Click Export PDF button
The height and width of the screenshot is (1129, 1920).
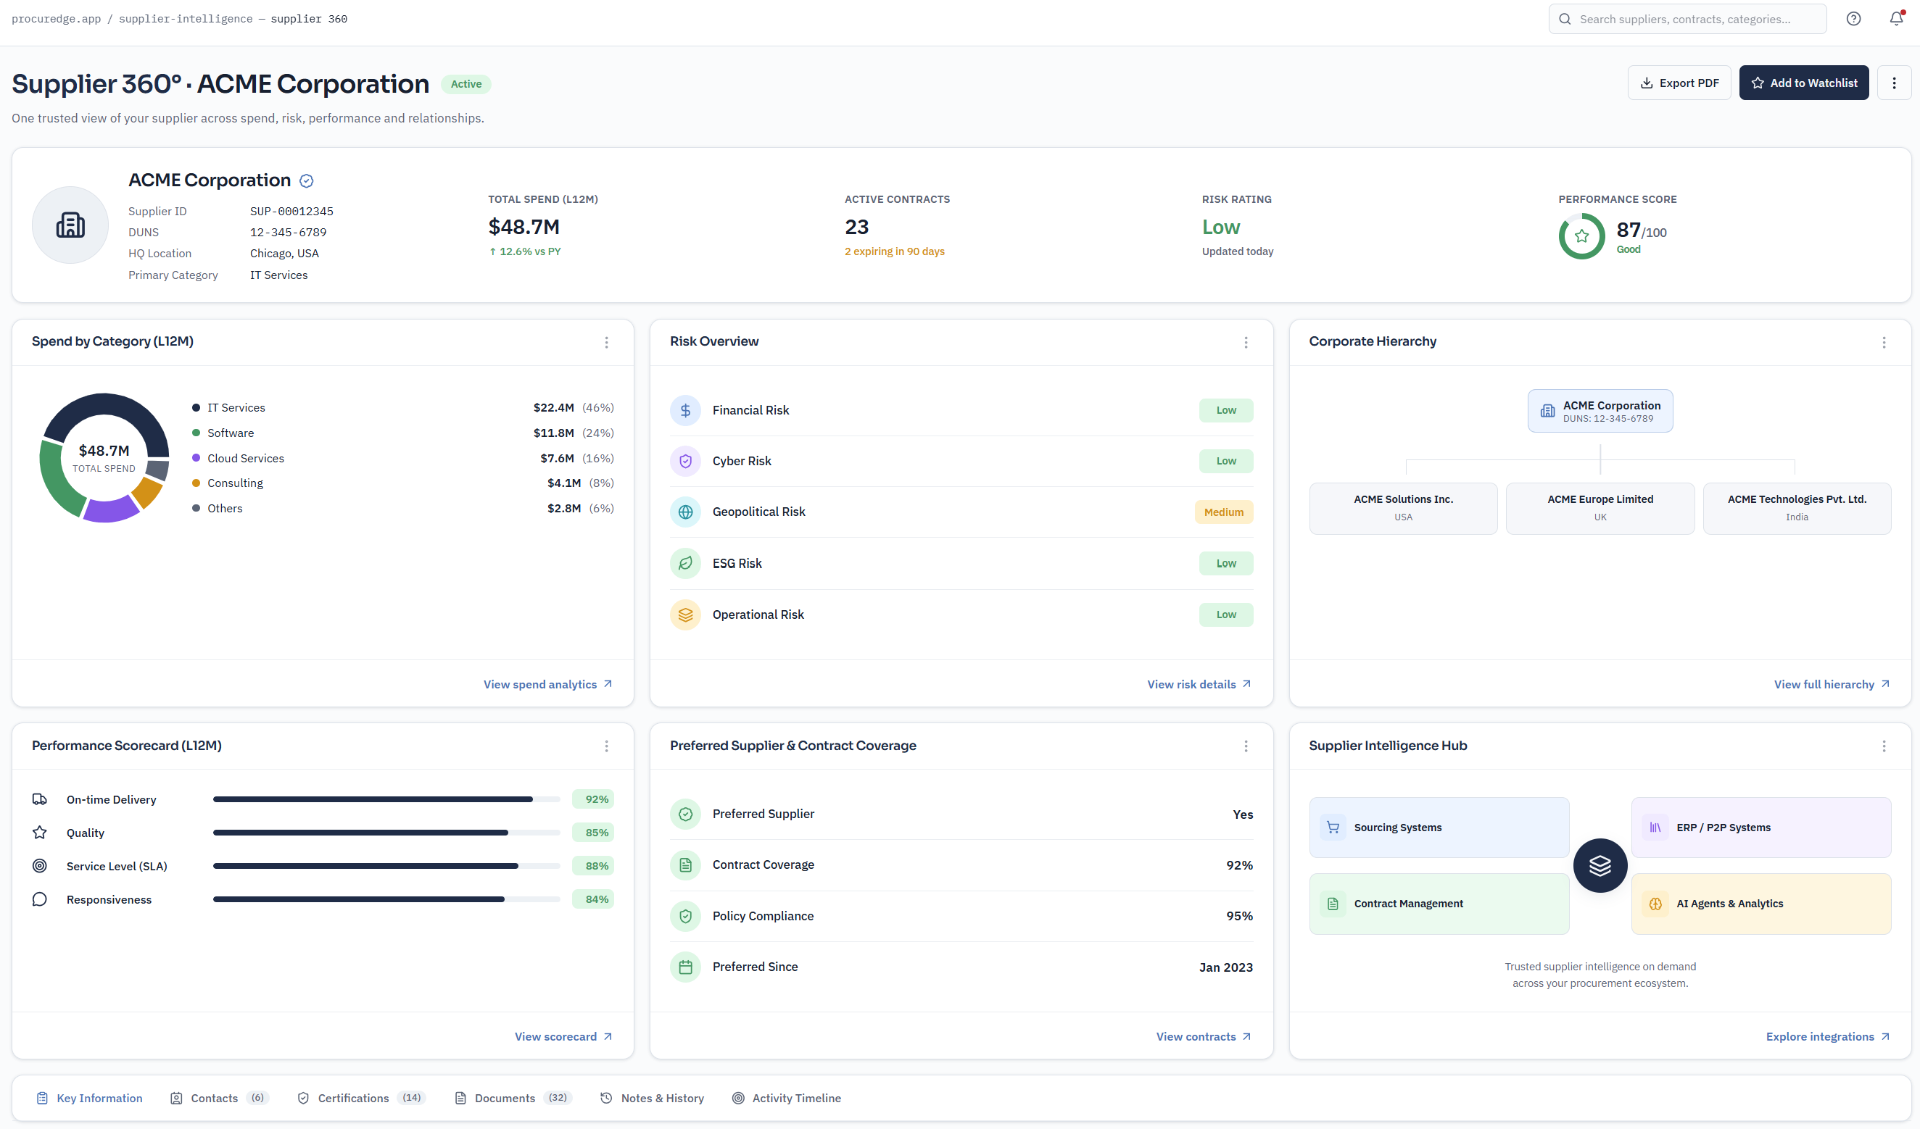click(x=1679, y=83)
